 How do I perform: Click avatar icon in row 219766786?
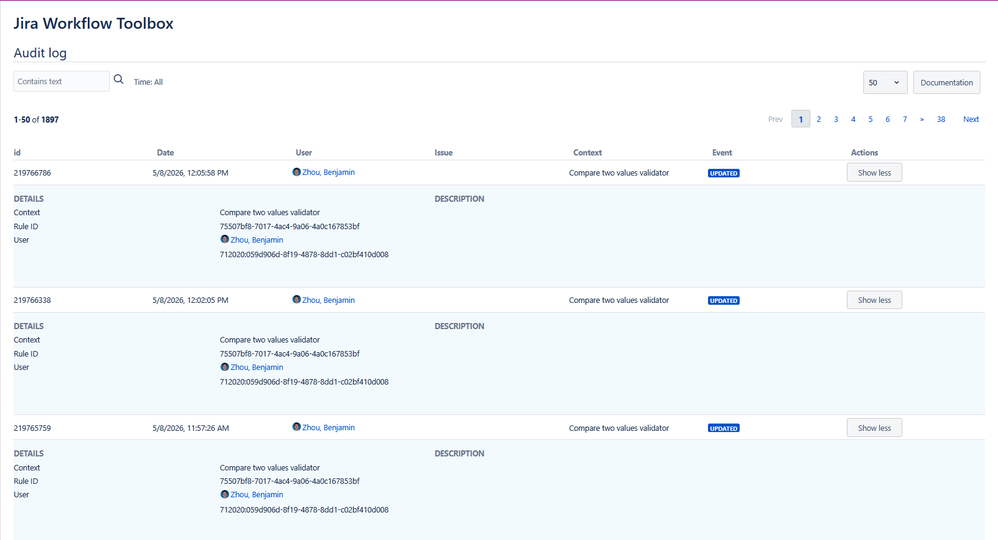click(297, 172)
